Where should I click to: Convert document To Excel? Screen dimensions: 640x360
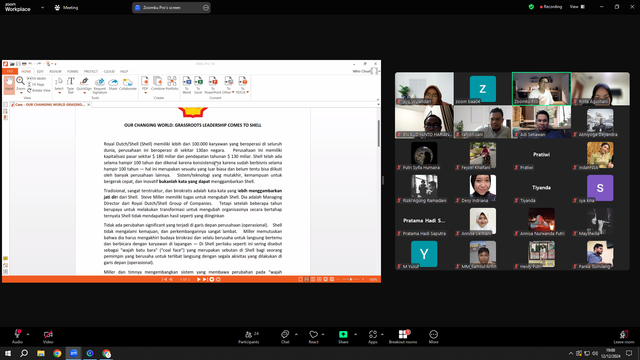[x=198, y=85]
